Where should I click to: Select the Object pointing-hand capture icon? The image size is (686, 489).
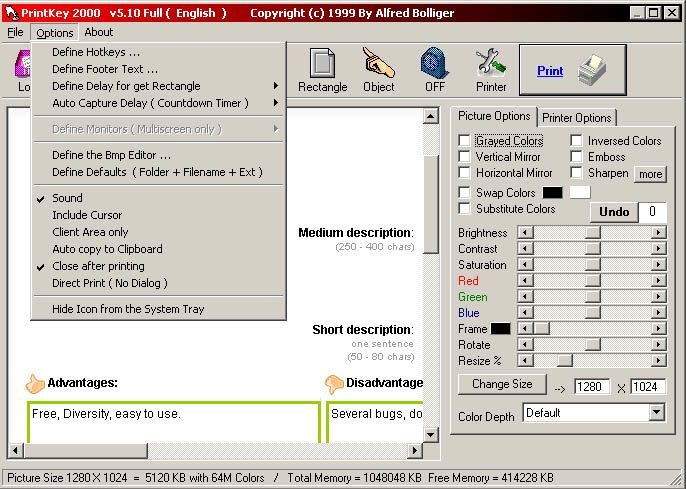coord(378,63)
